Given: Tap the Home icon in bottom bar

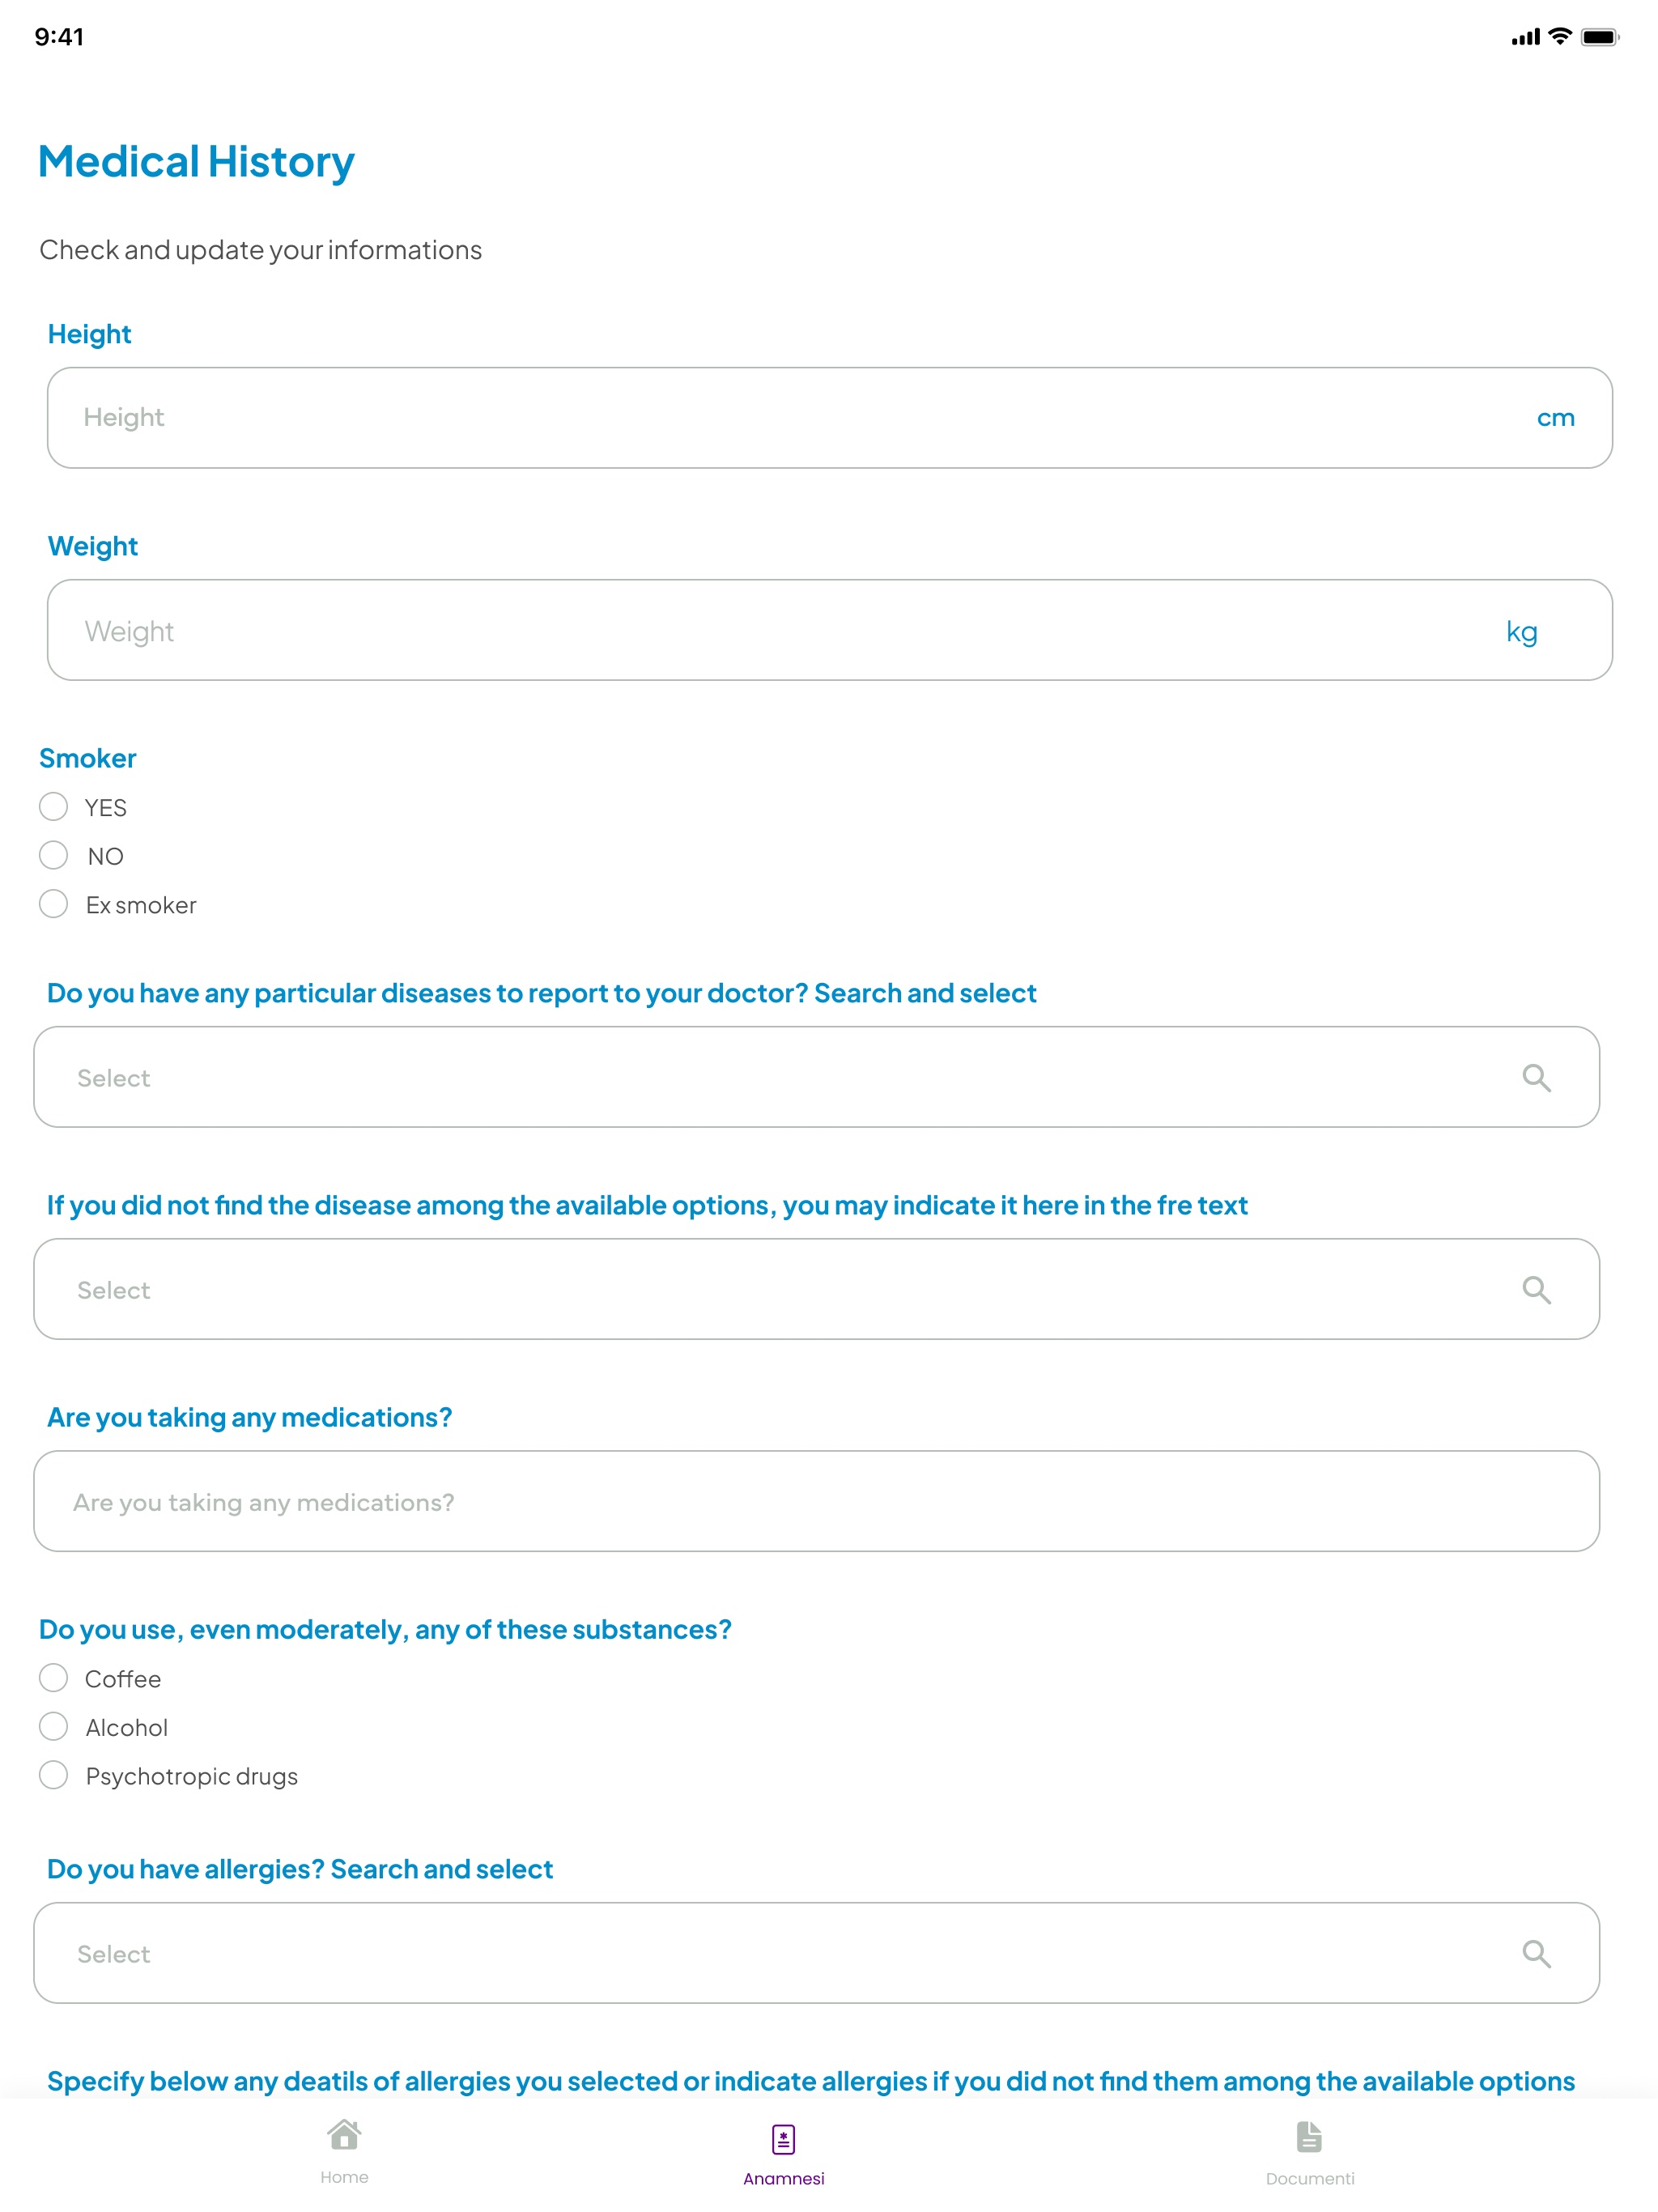Looking at the screenshot, I should point(344,2135).
